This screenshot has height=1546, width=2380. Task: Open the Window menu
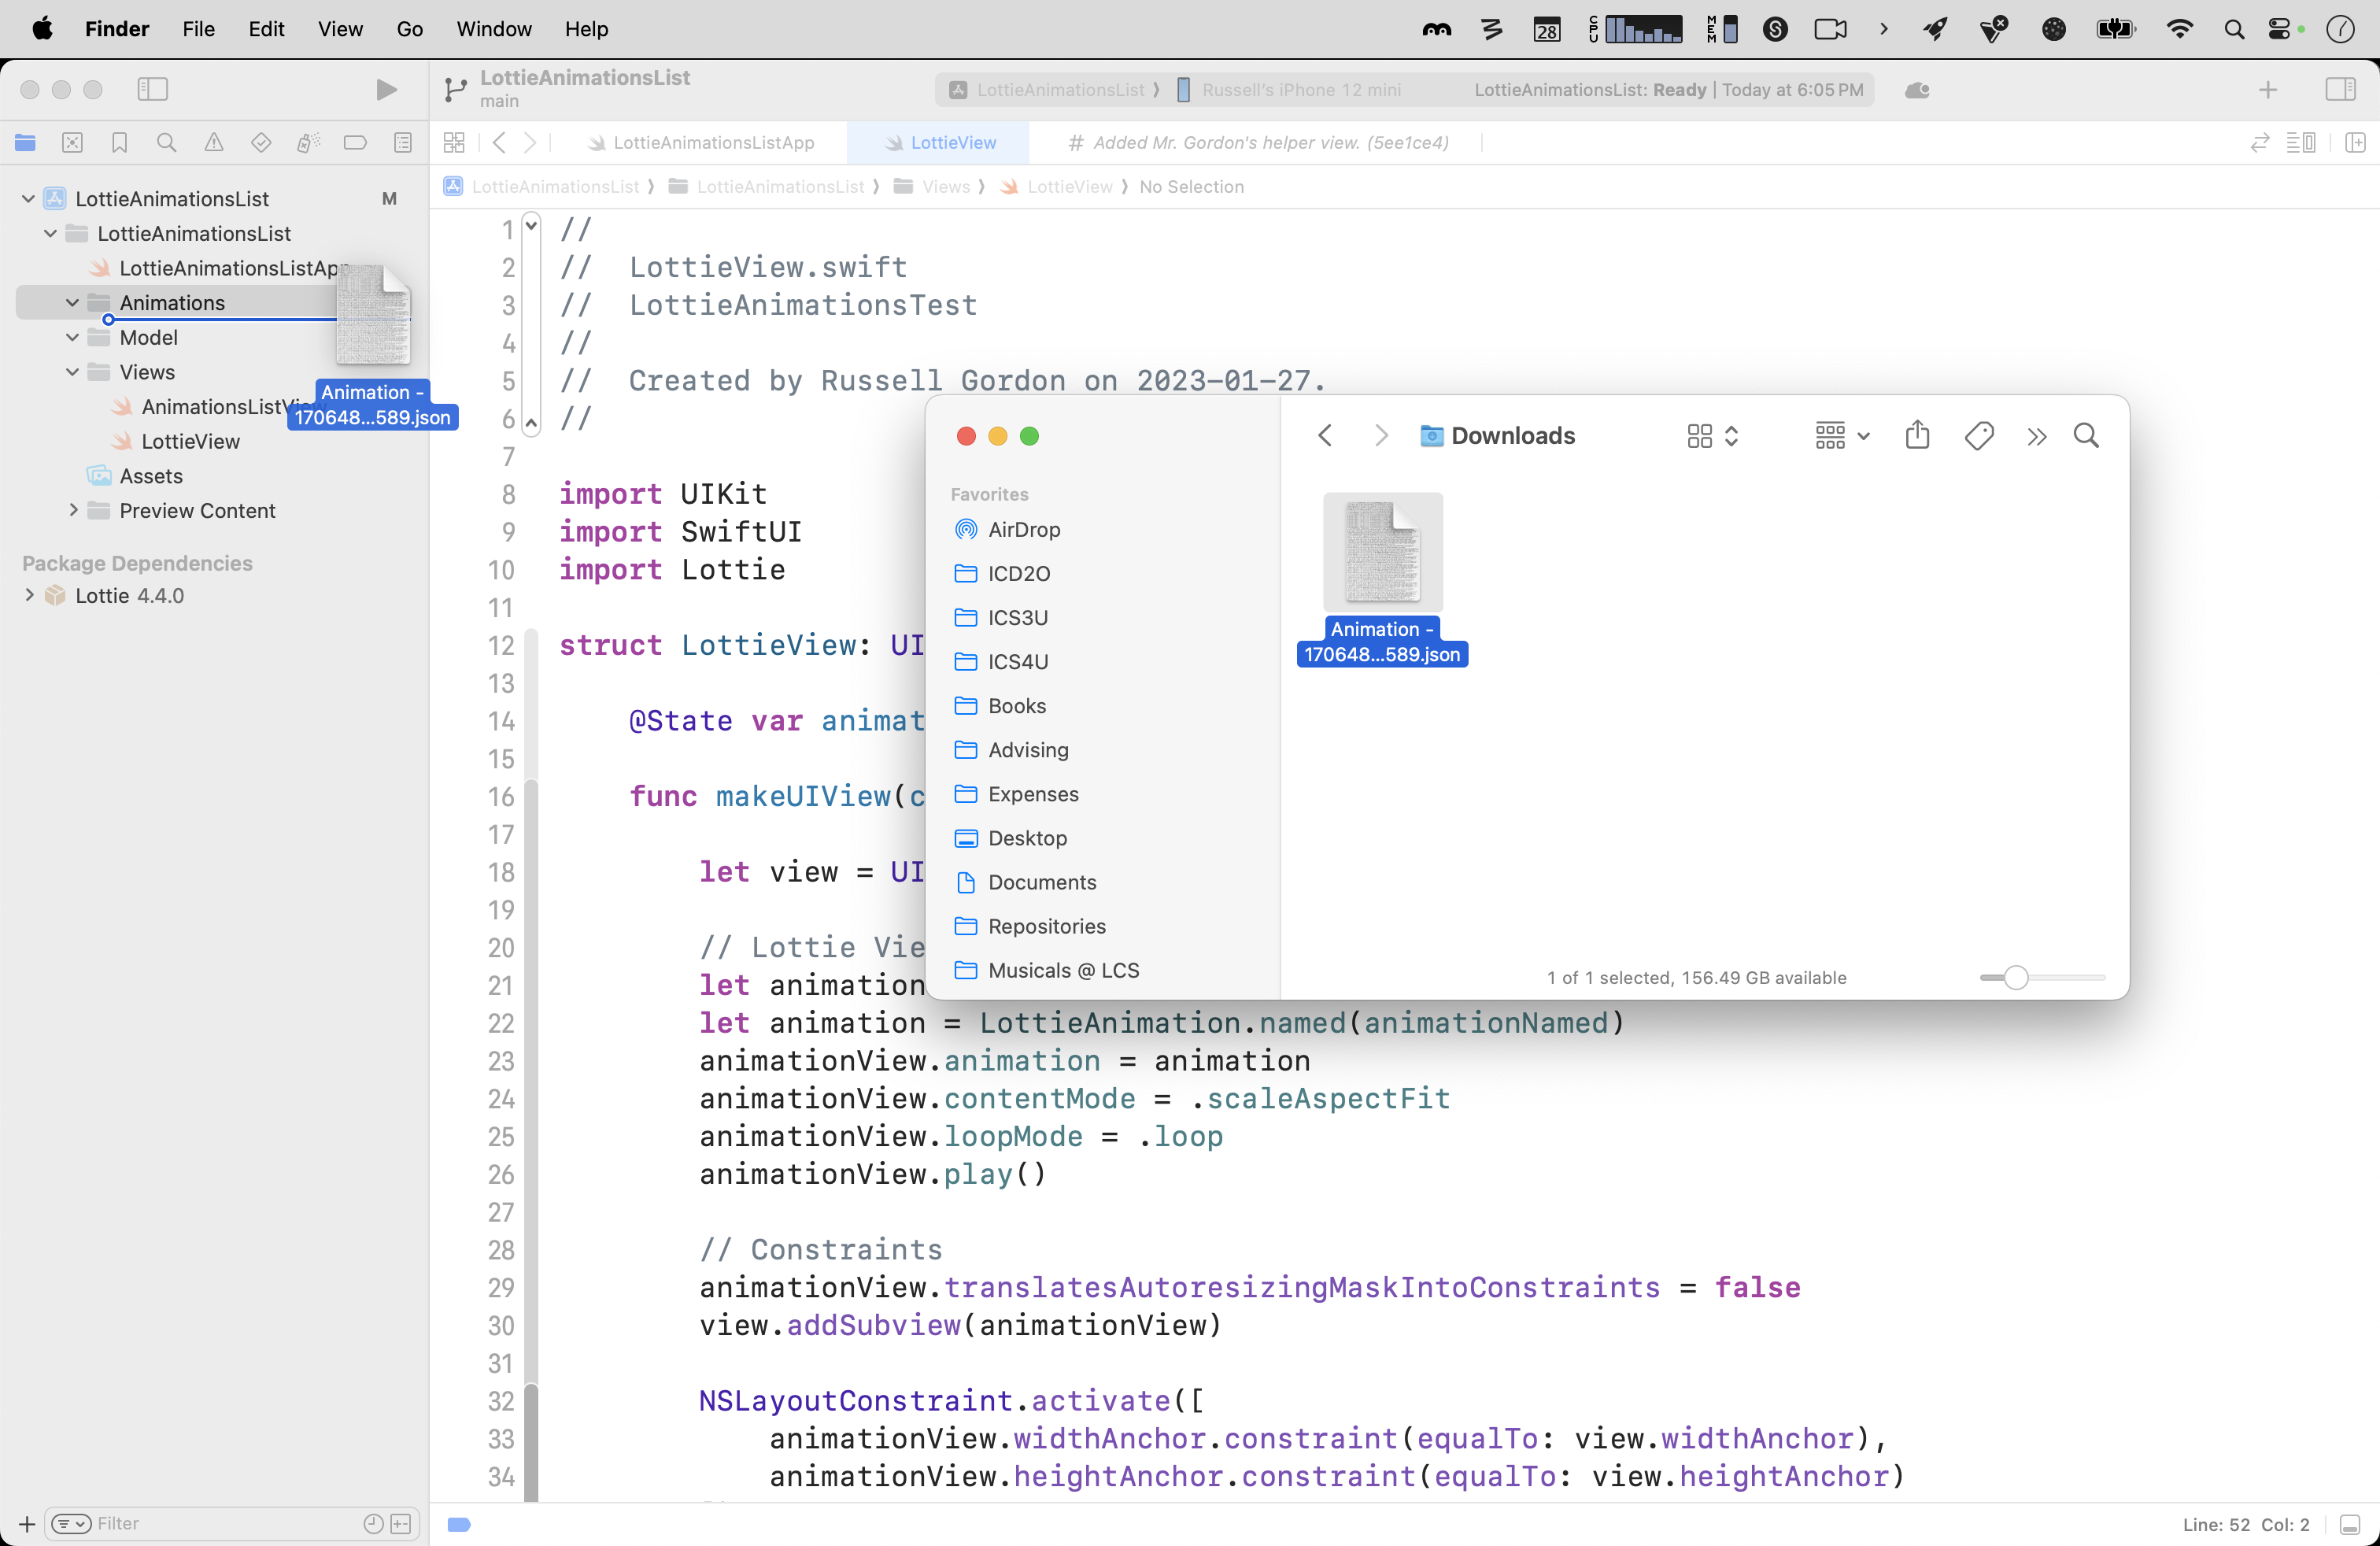point(493,29)
